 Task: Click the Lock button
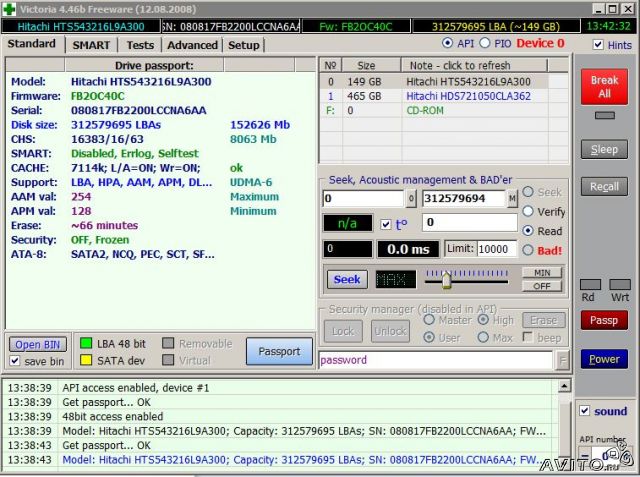[343, 331]
